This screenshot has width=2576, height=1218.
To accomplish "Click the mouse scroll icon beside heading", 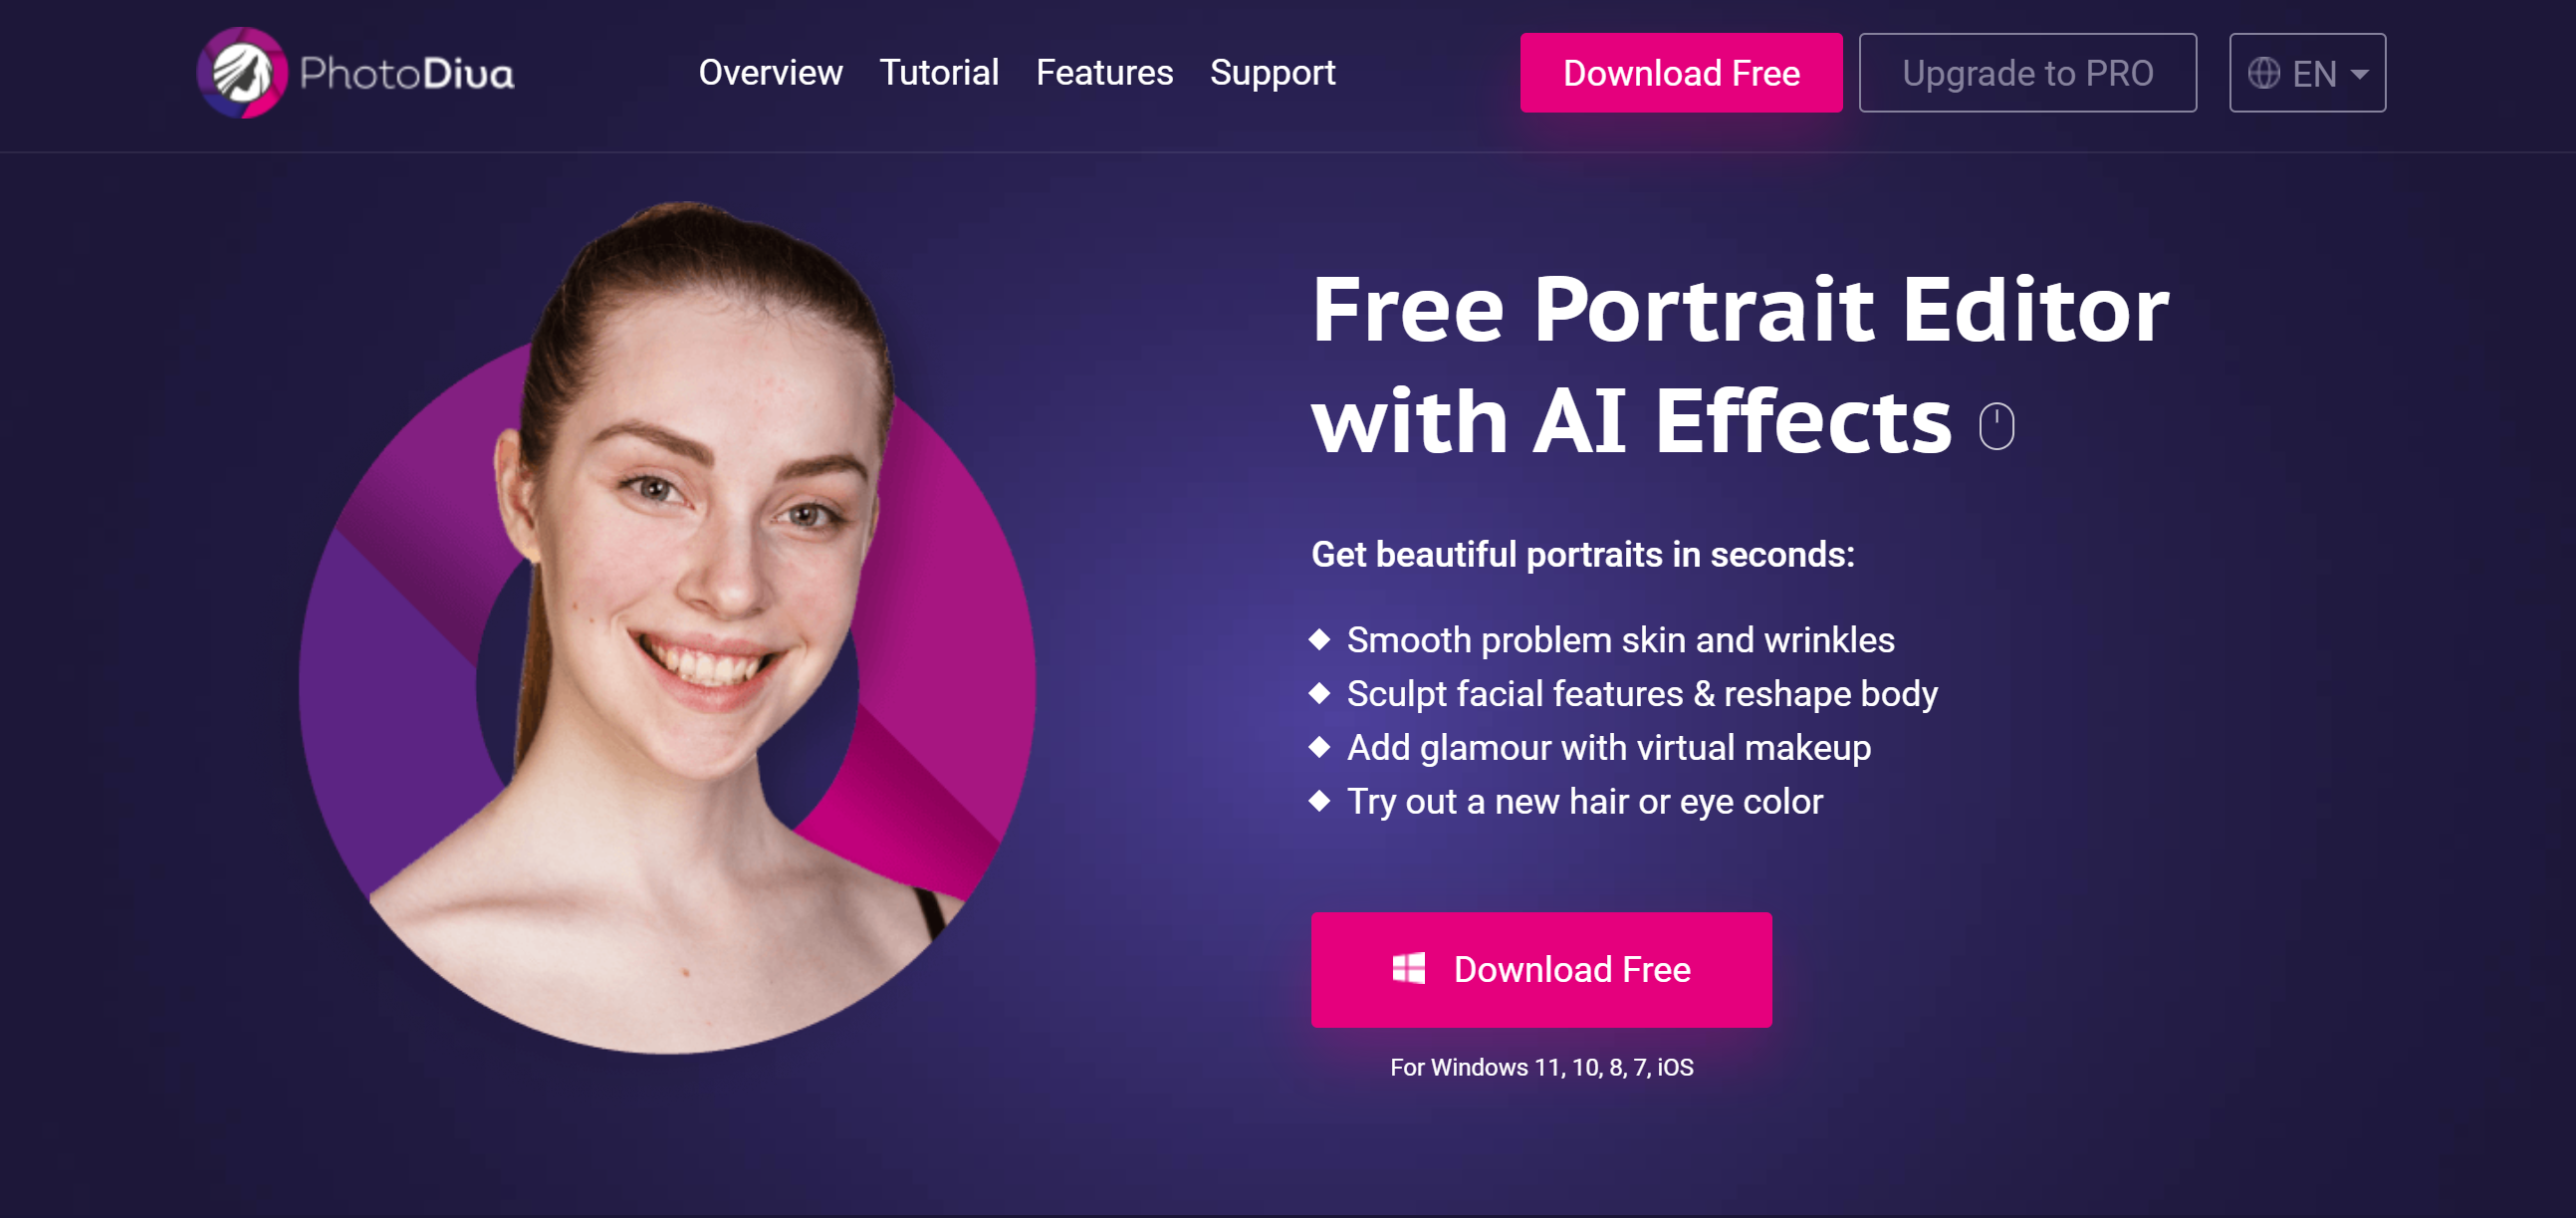I will click(1996, 426).
